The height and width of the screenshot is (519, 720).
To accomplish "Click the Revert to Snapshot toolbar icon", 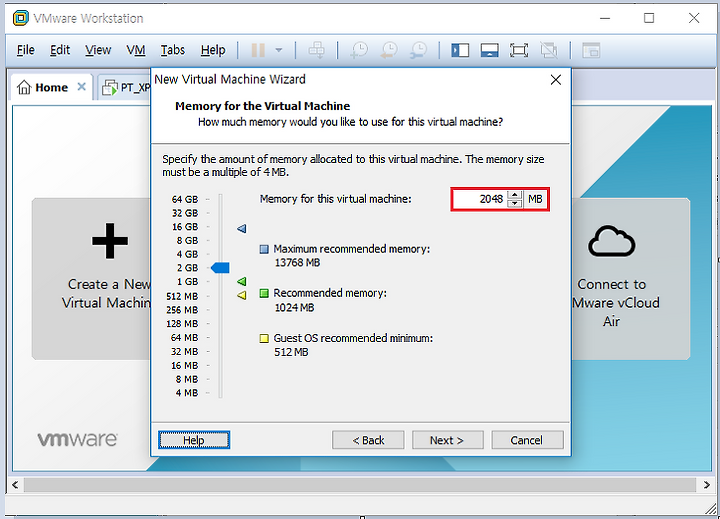I will tap(389, 50).
